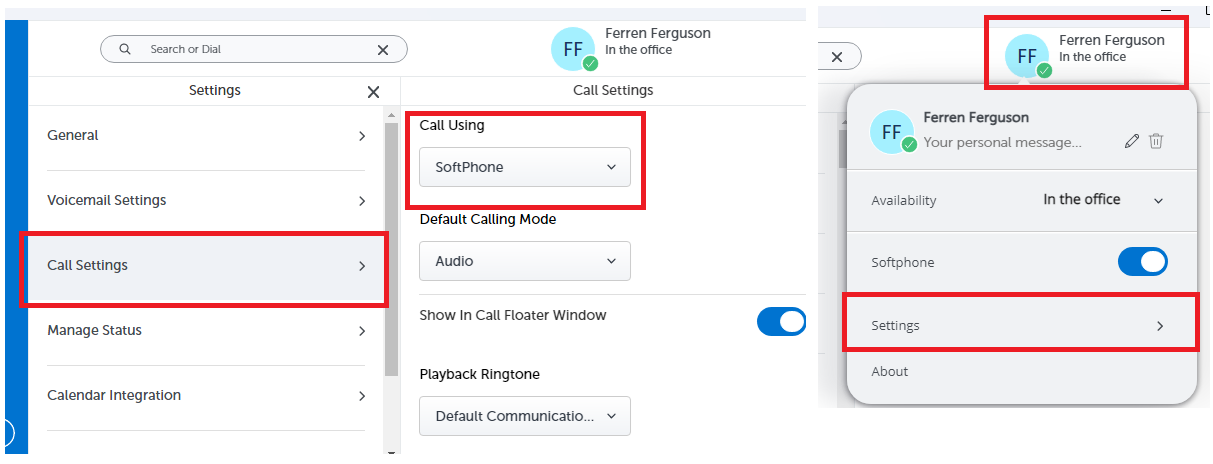
Task: Click the clear X button in right panel
Action: click(x=837, y=57)
